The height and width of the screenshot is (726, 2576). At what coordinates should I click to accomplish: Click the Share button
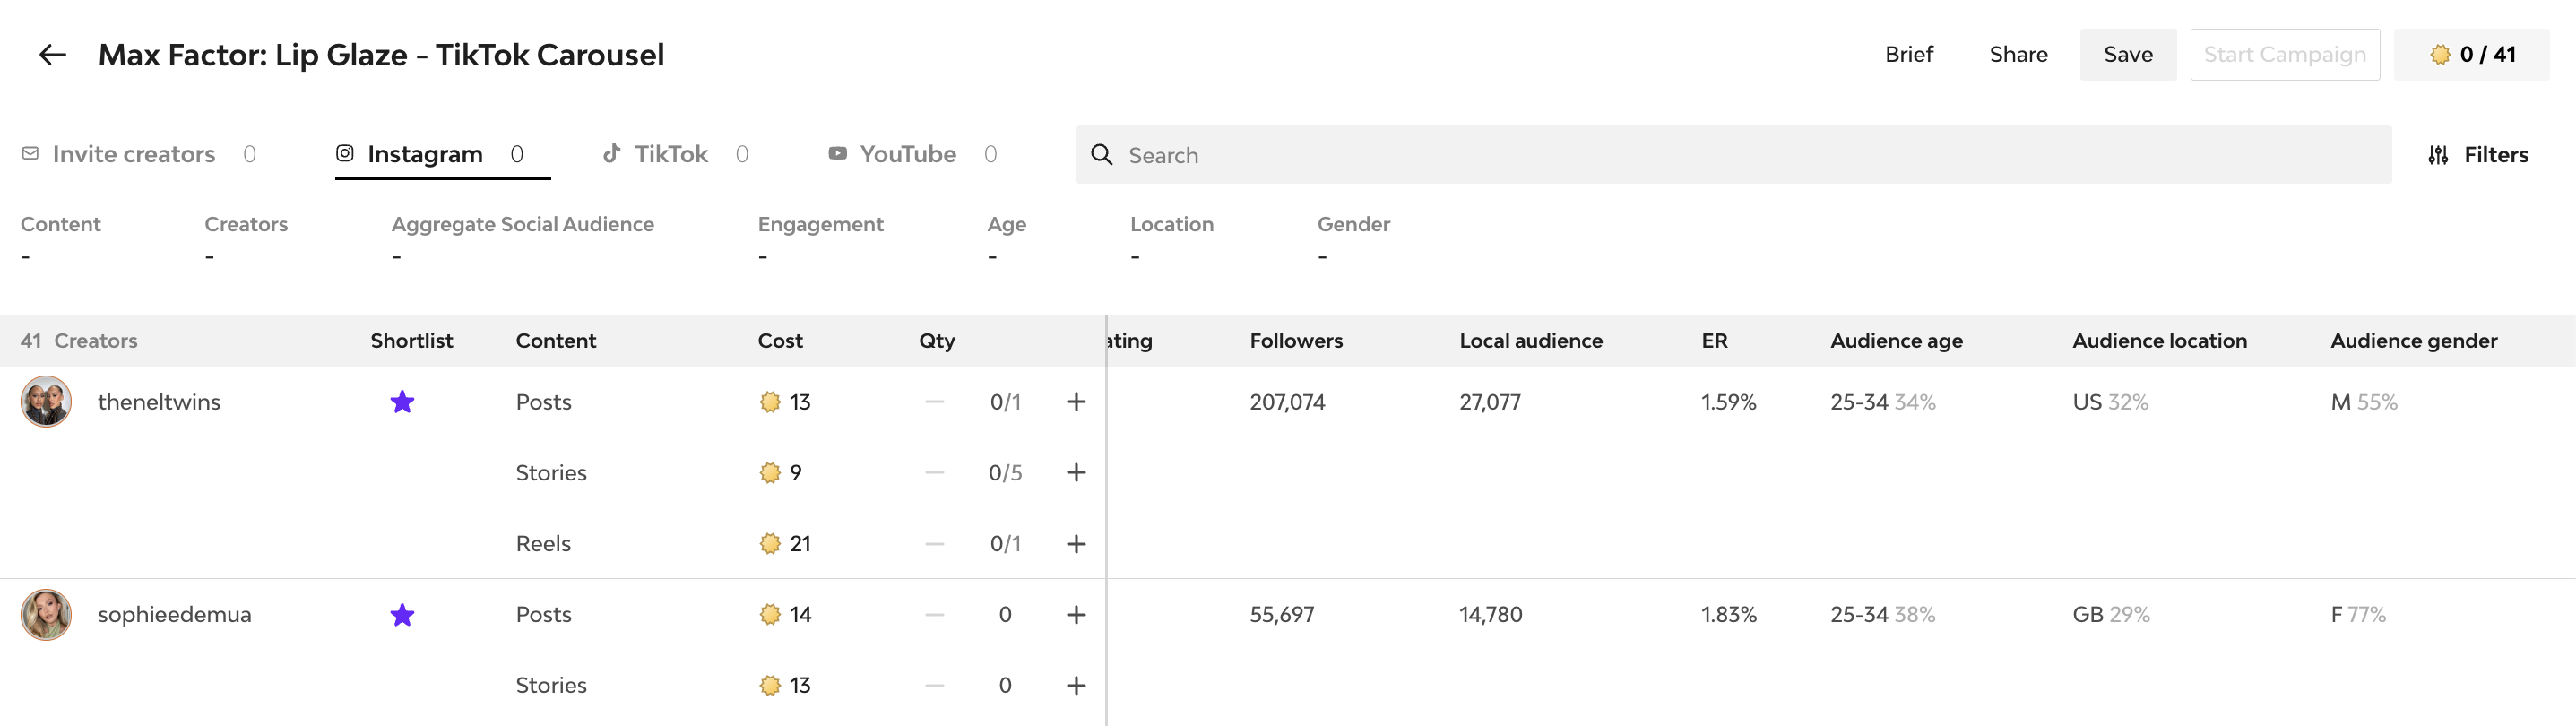tap(2018, 54)
